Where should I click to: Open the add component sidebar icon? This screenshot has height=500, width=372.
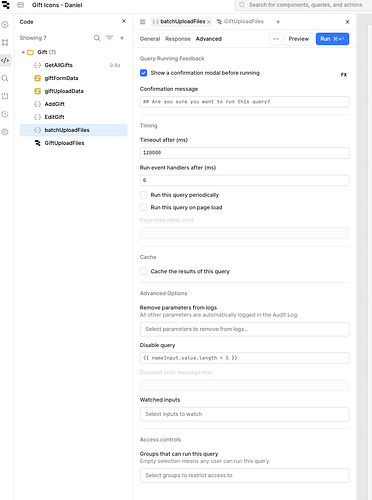(x=5, y=25)
